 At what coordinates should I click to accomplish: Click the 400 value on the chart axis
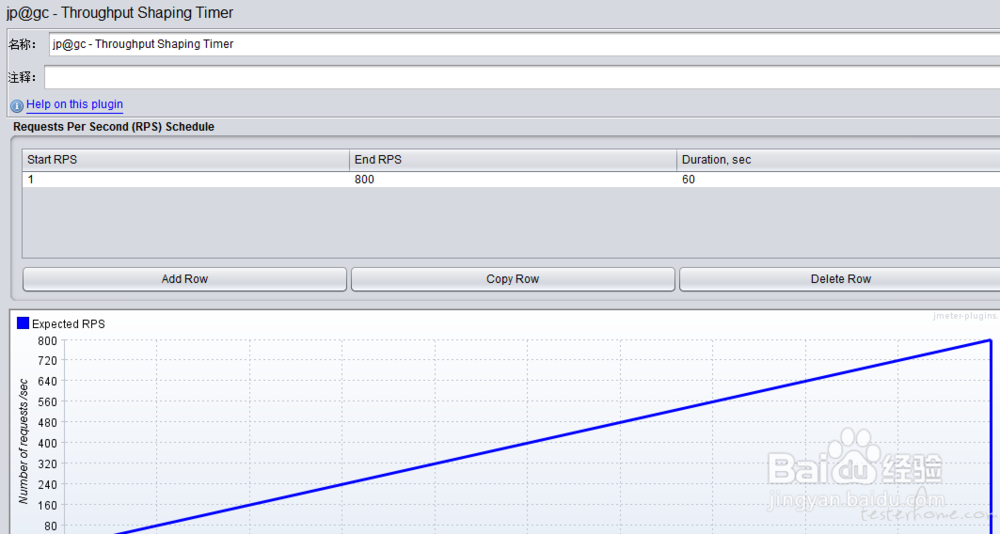(x=47, y=443)
